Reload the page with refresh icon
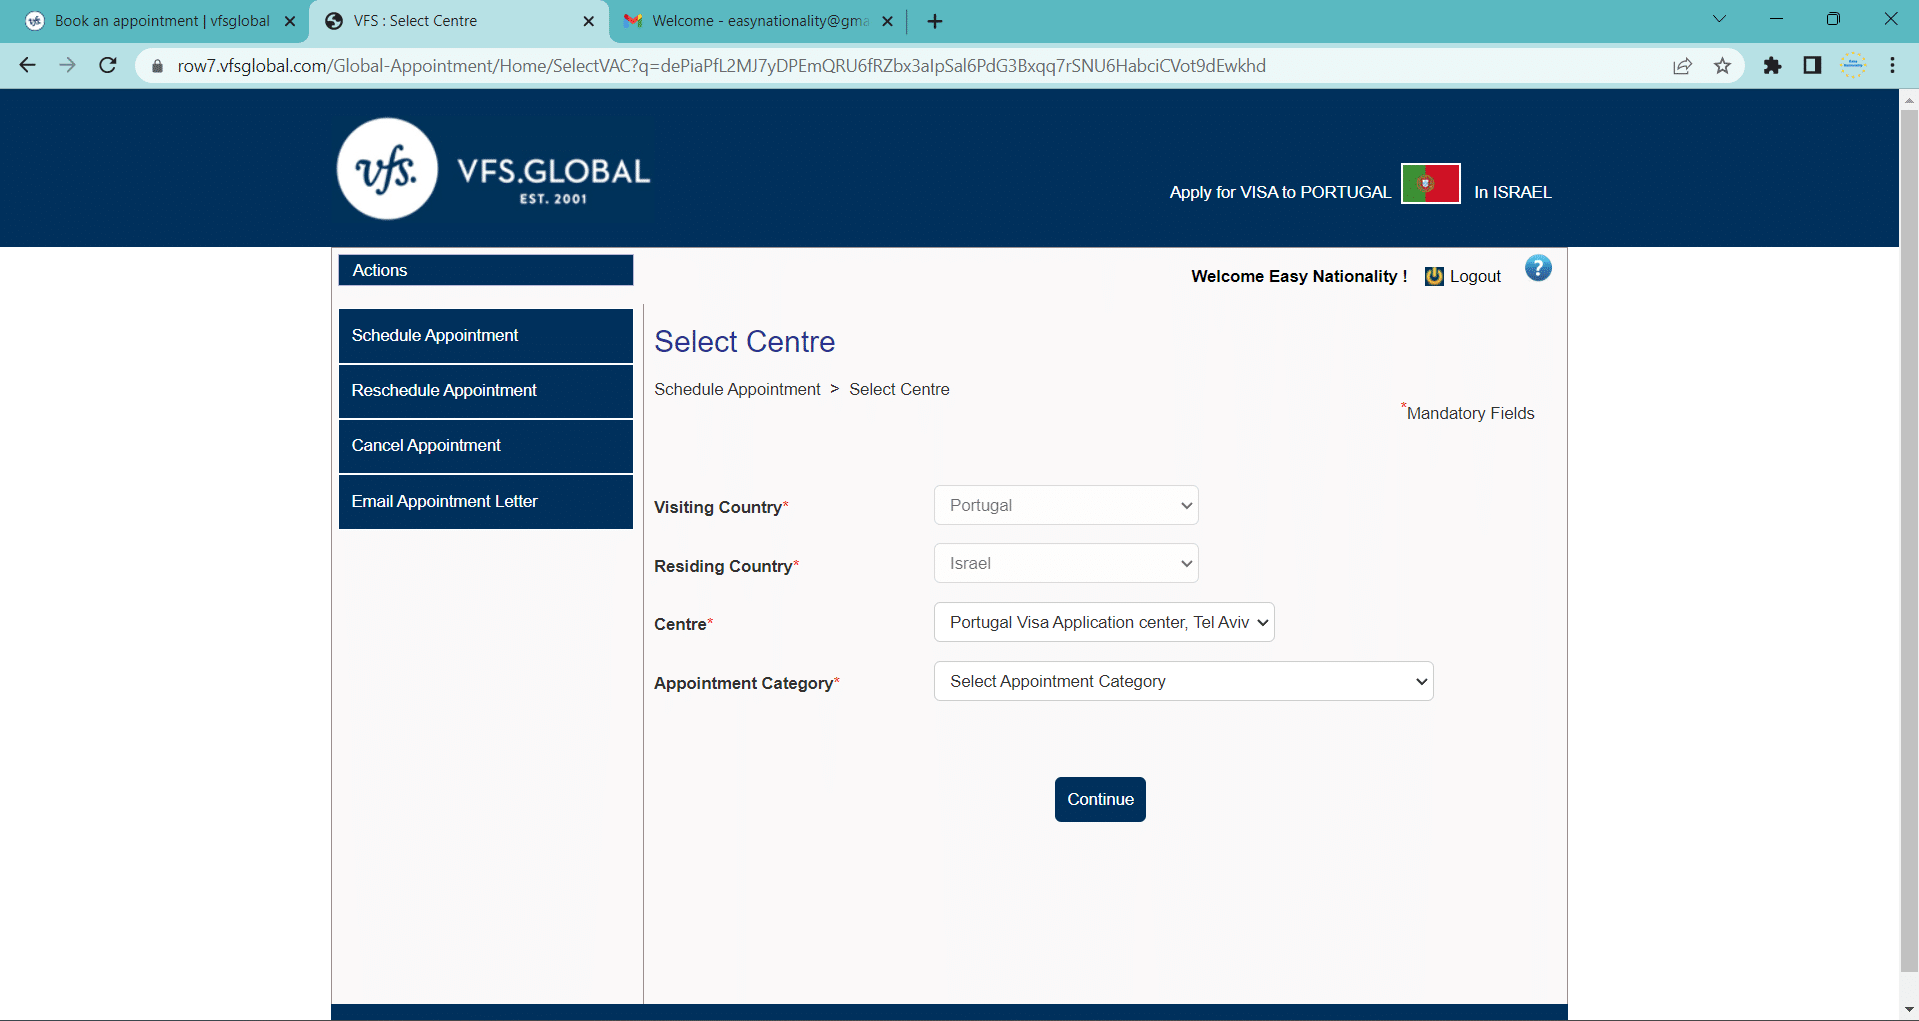The height and width of the screenshot is (1021, 1919). coord(108,65)
